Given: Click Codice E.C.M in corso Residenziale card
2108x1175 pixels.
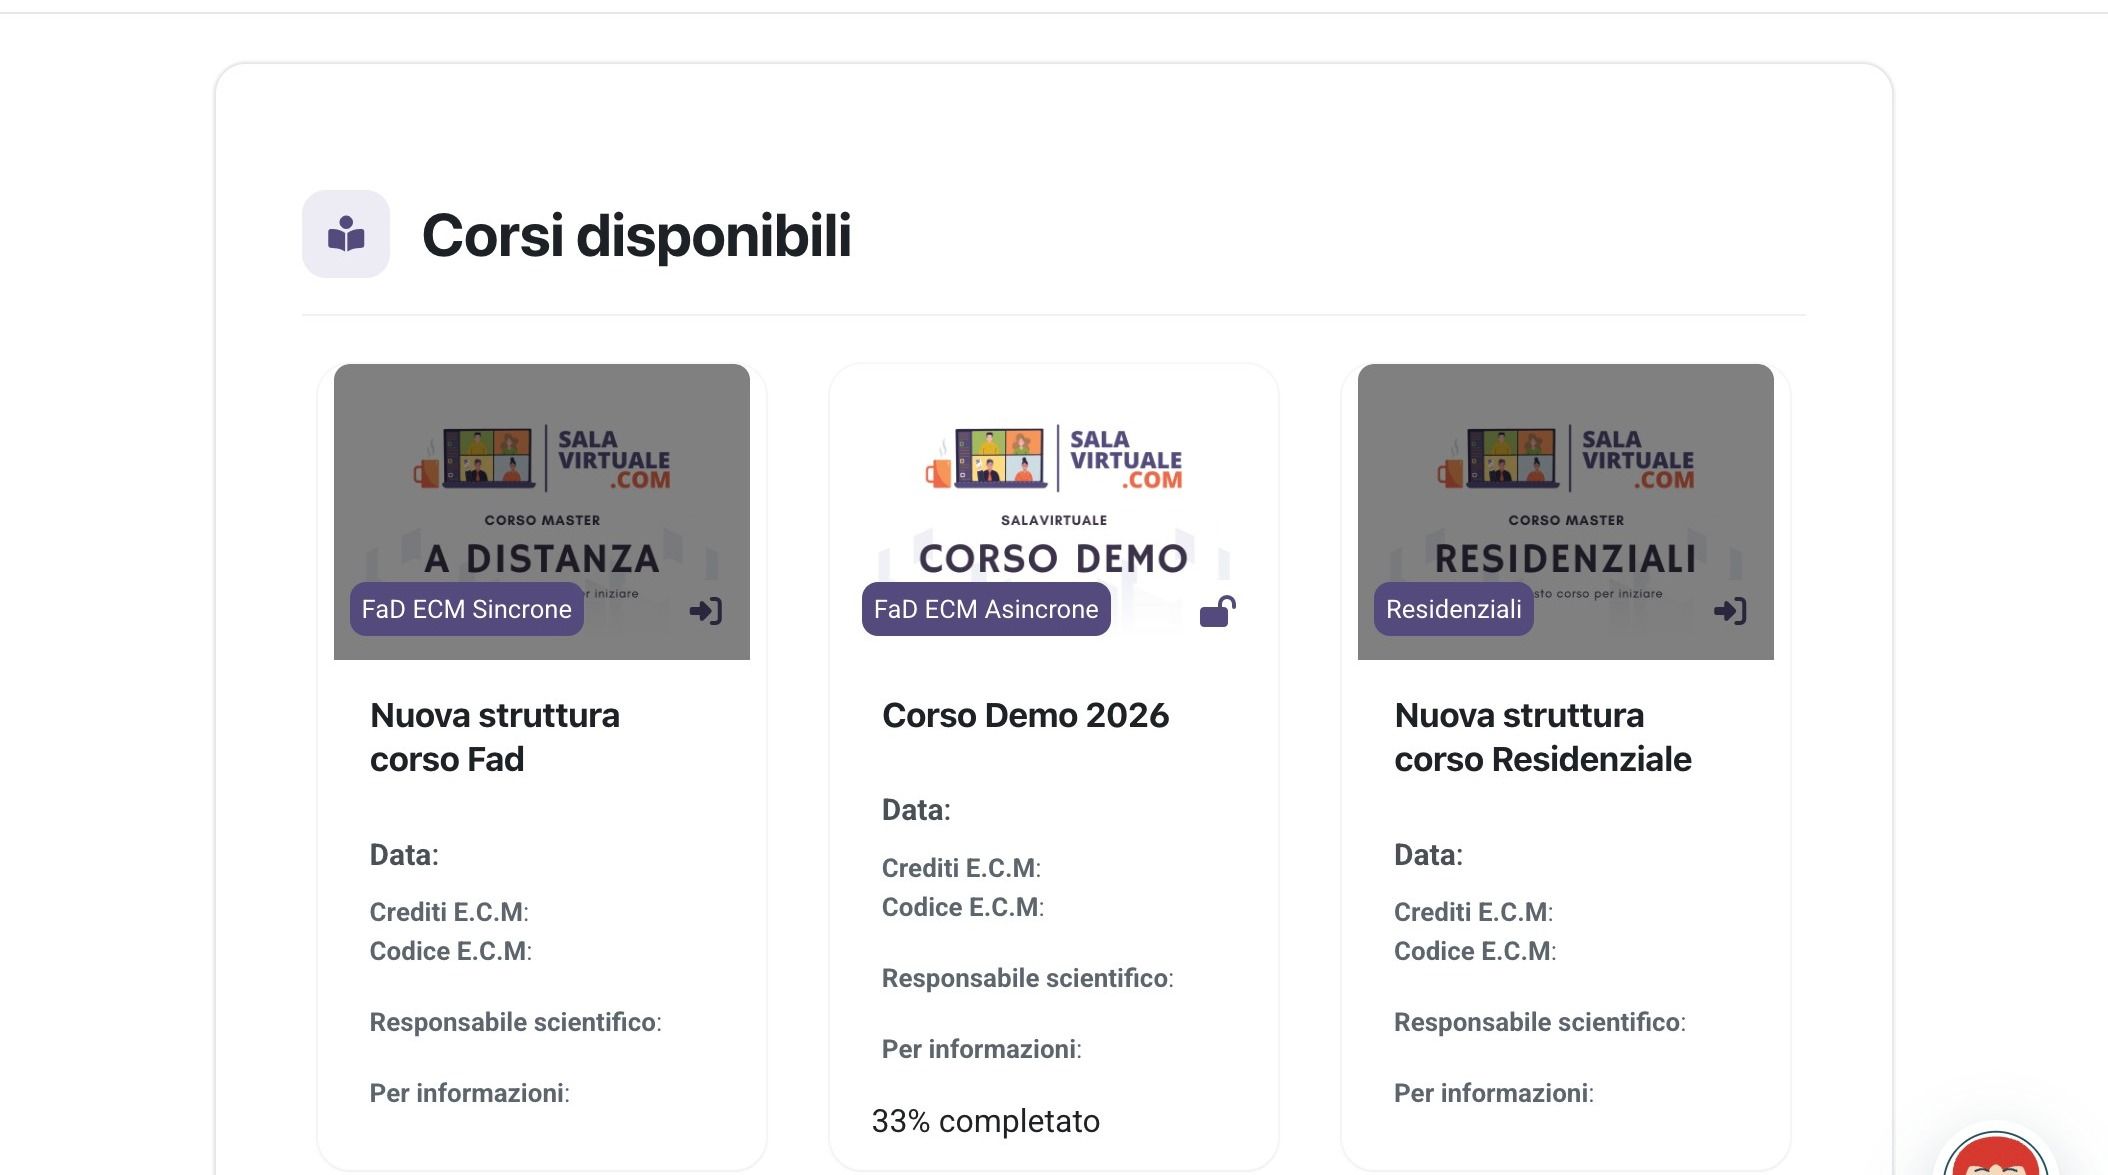Looking at the screenshot, I should 1475,951.
